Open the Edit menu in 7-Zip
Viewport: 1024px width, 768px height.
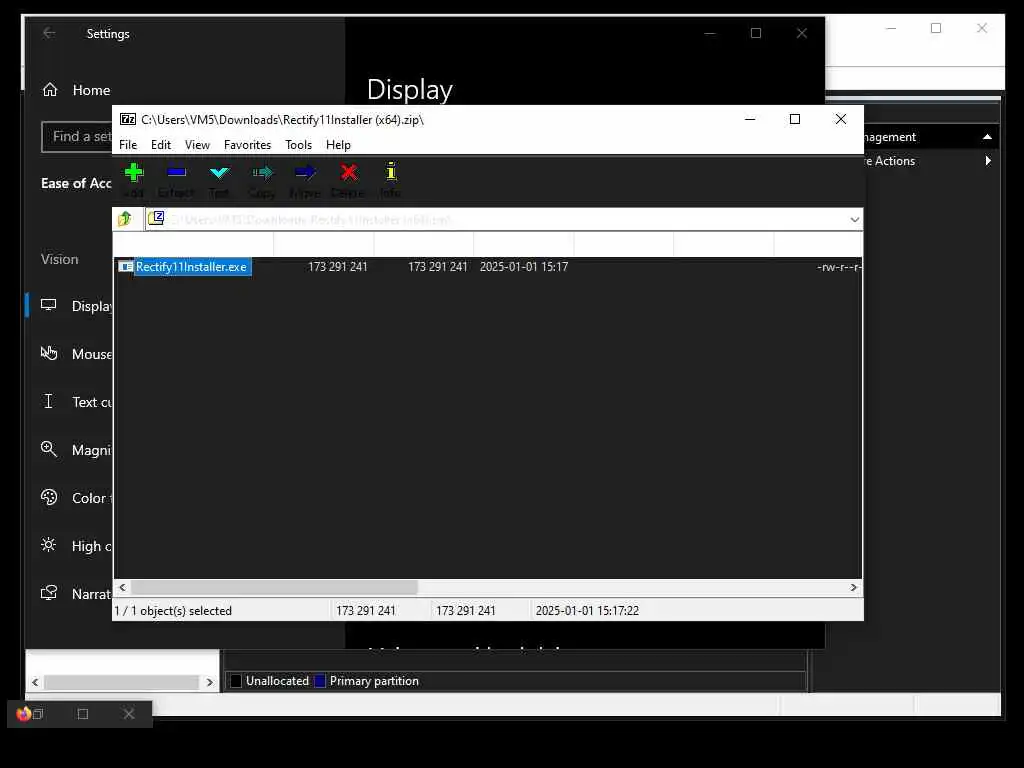[161, 145]
